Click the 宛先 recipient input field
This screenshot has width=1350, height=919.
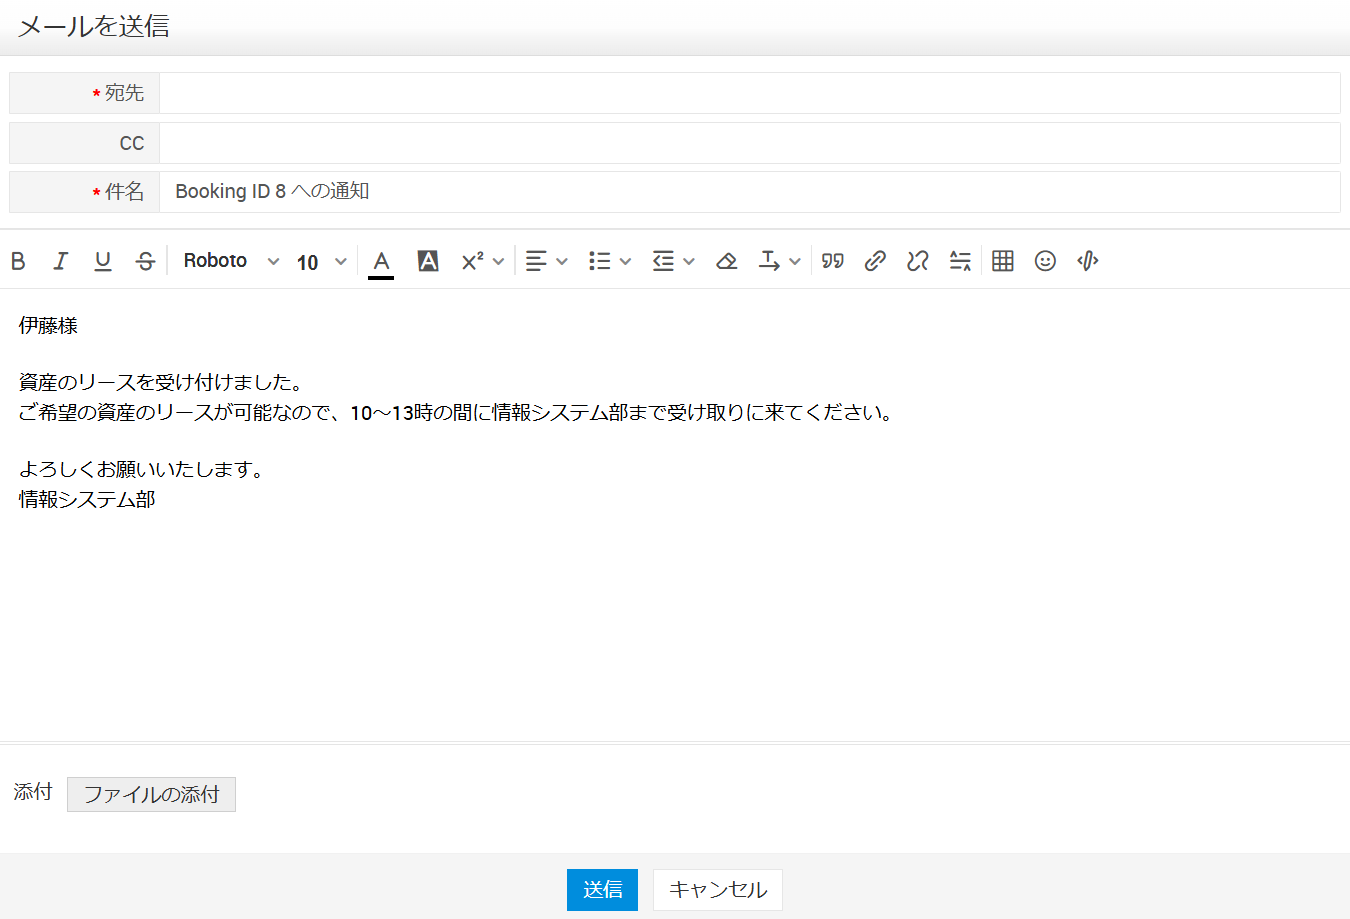[x=750, y=93]
